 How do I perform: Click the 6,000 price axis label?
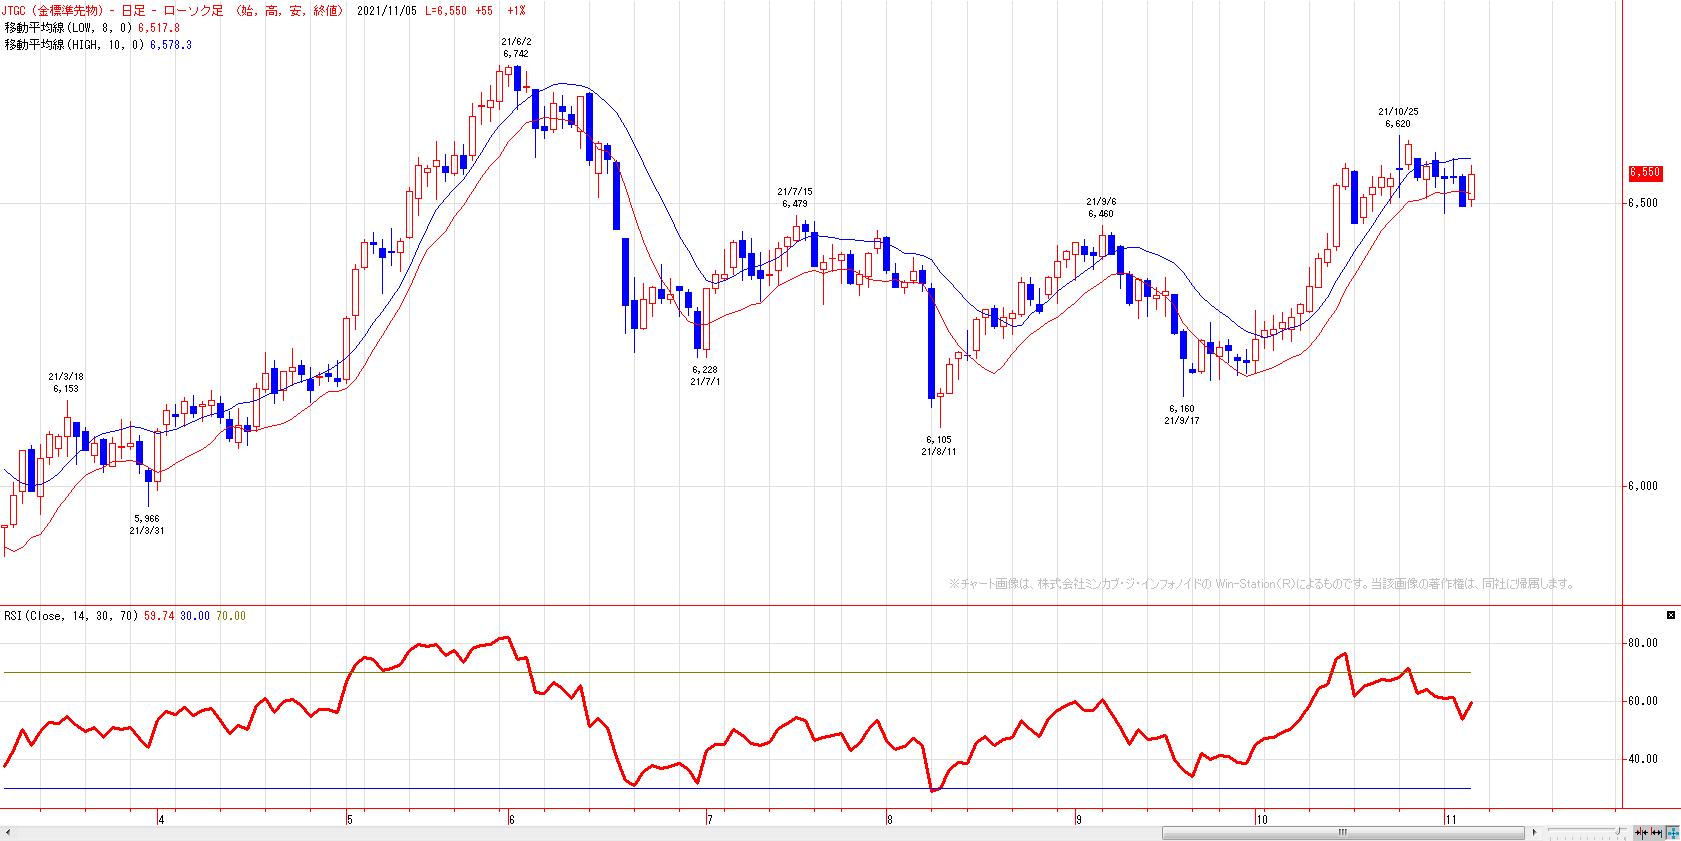(1643, 486)
